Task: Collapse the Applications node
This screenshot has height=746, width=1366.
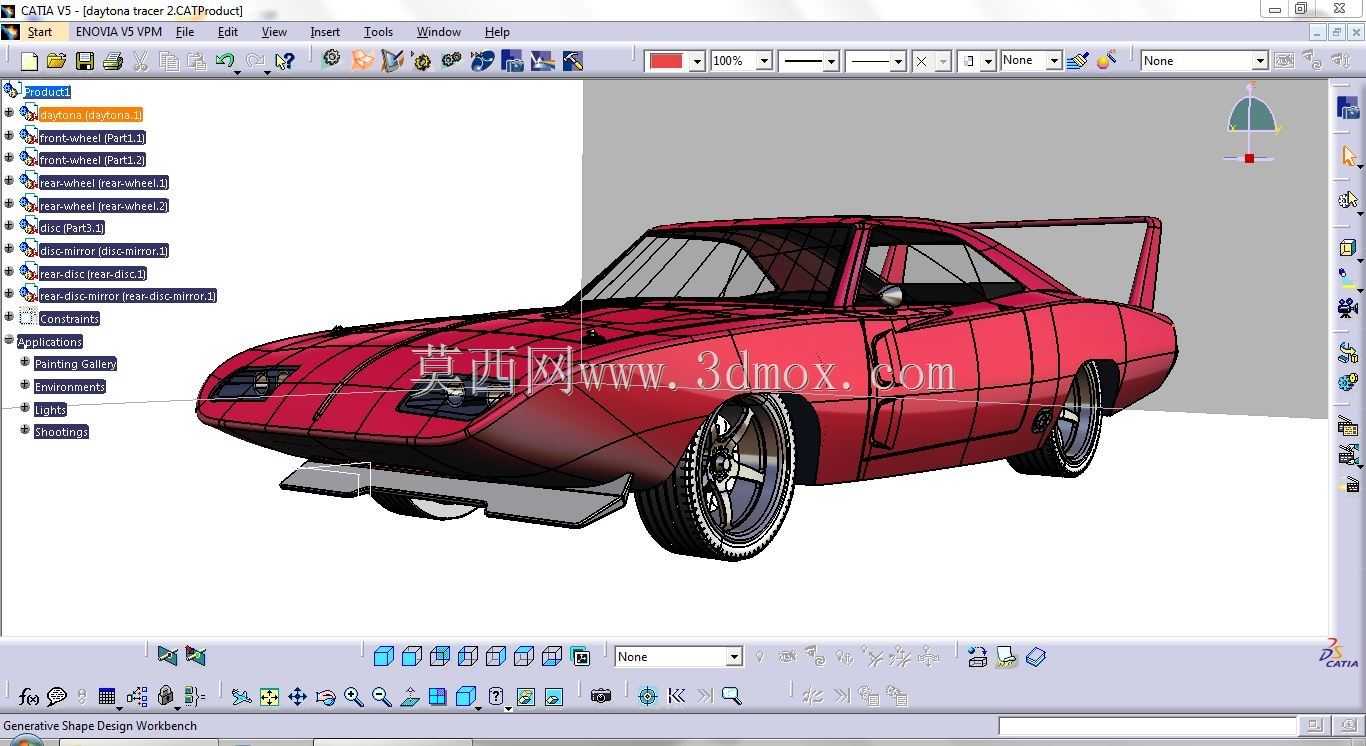Action: click(9, 340)
